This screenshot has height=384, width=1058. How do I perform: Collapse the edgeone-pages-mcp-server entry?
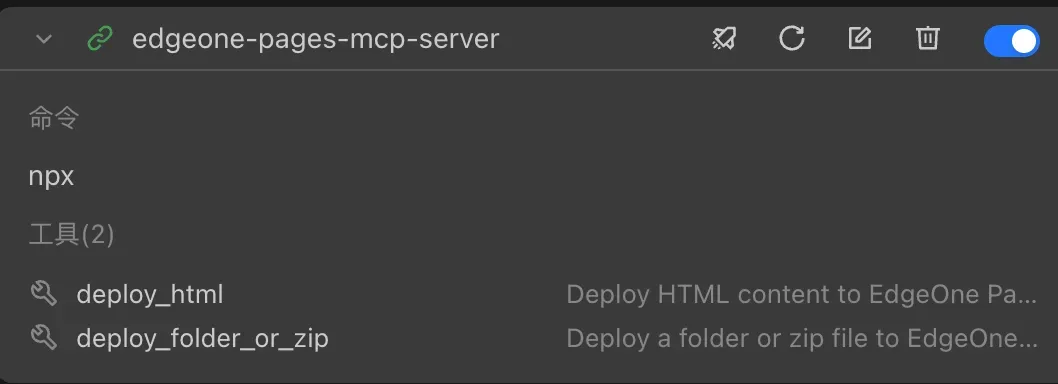pyautogui.click(x=44, y=39)
